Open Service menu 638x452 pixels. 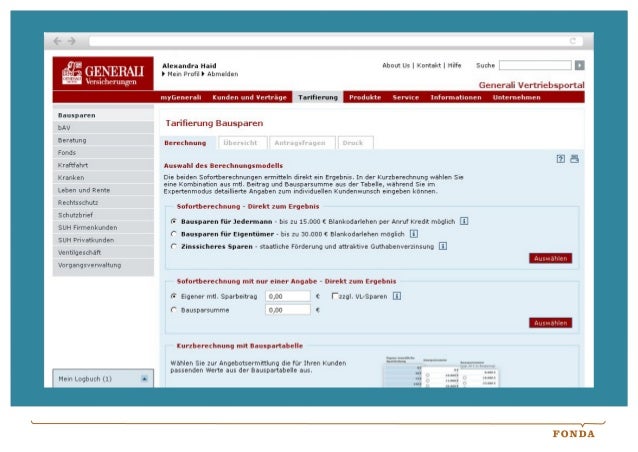406,97
